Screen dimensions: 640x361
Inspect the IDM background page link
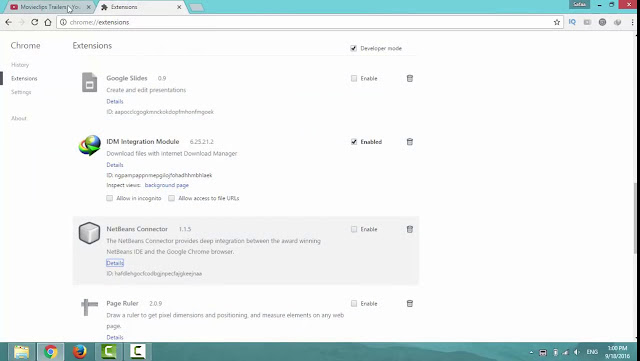tap(167, 185)
